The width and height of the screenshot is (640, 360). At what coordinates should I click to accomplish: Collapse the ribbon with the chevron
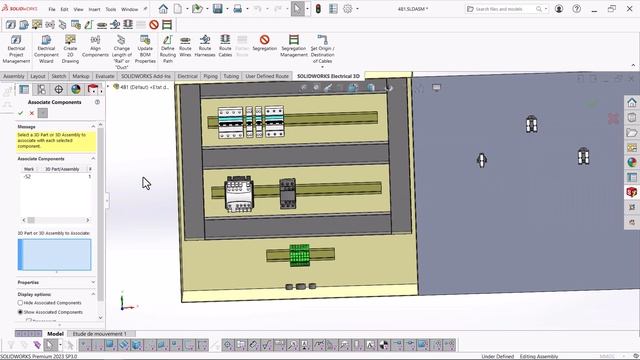633,65
